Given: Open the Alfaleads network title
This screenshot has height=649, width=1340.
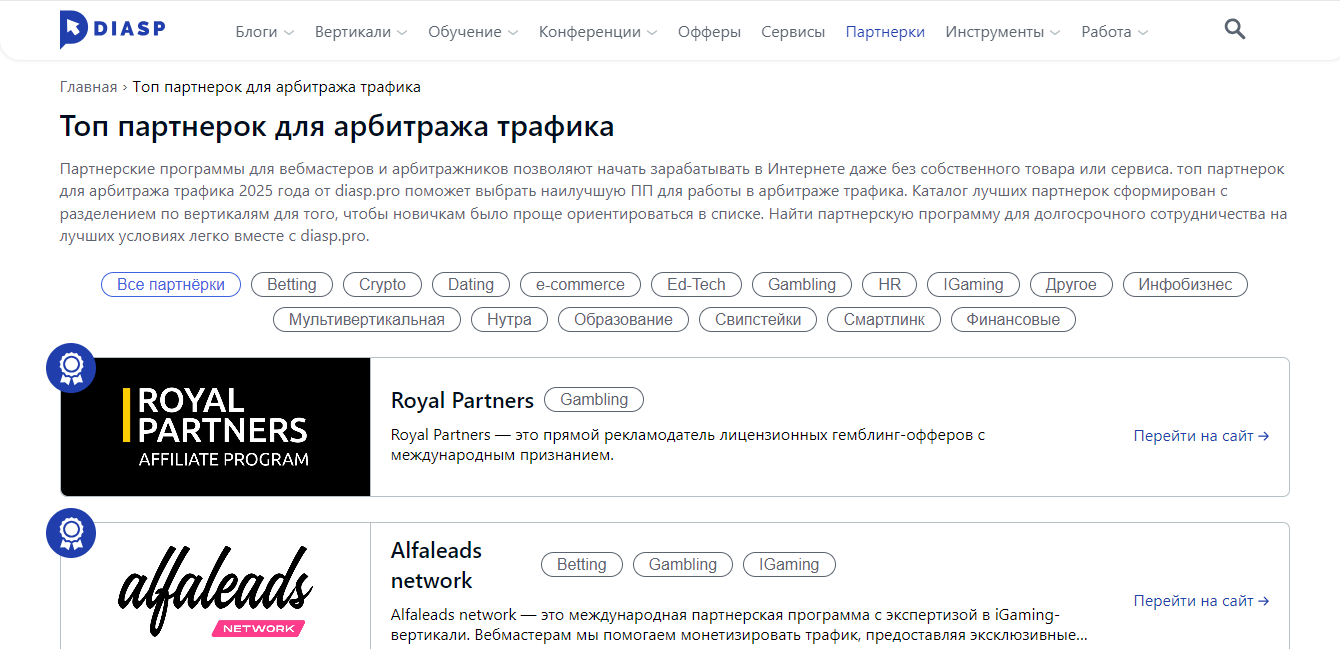Looking at the screenshot, I should pos(436,566).
